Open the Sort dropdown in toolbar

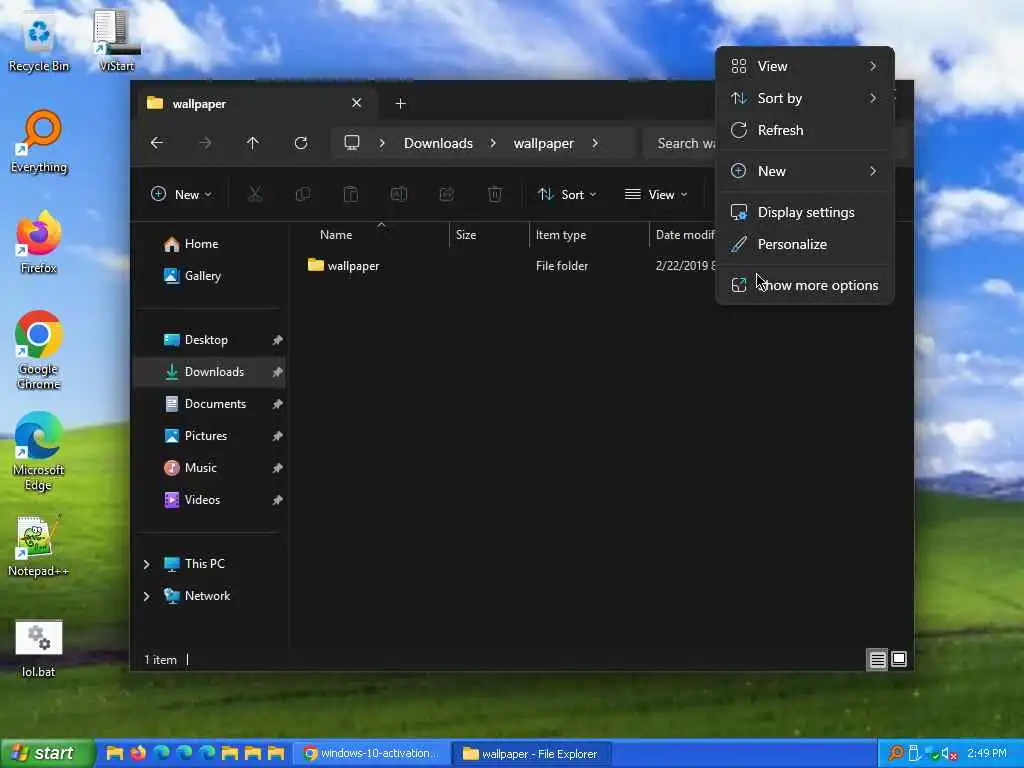[567, 194]
